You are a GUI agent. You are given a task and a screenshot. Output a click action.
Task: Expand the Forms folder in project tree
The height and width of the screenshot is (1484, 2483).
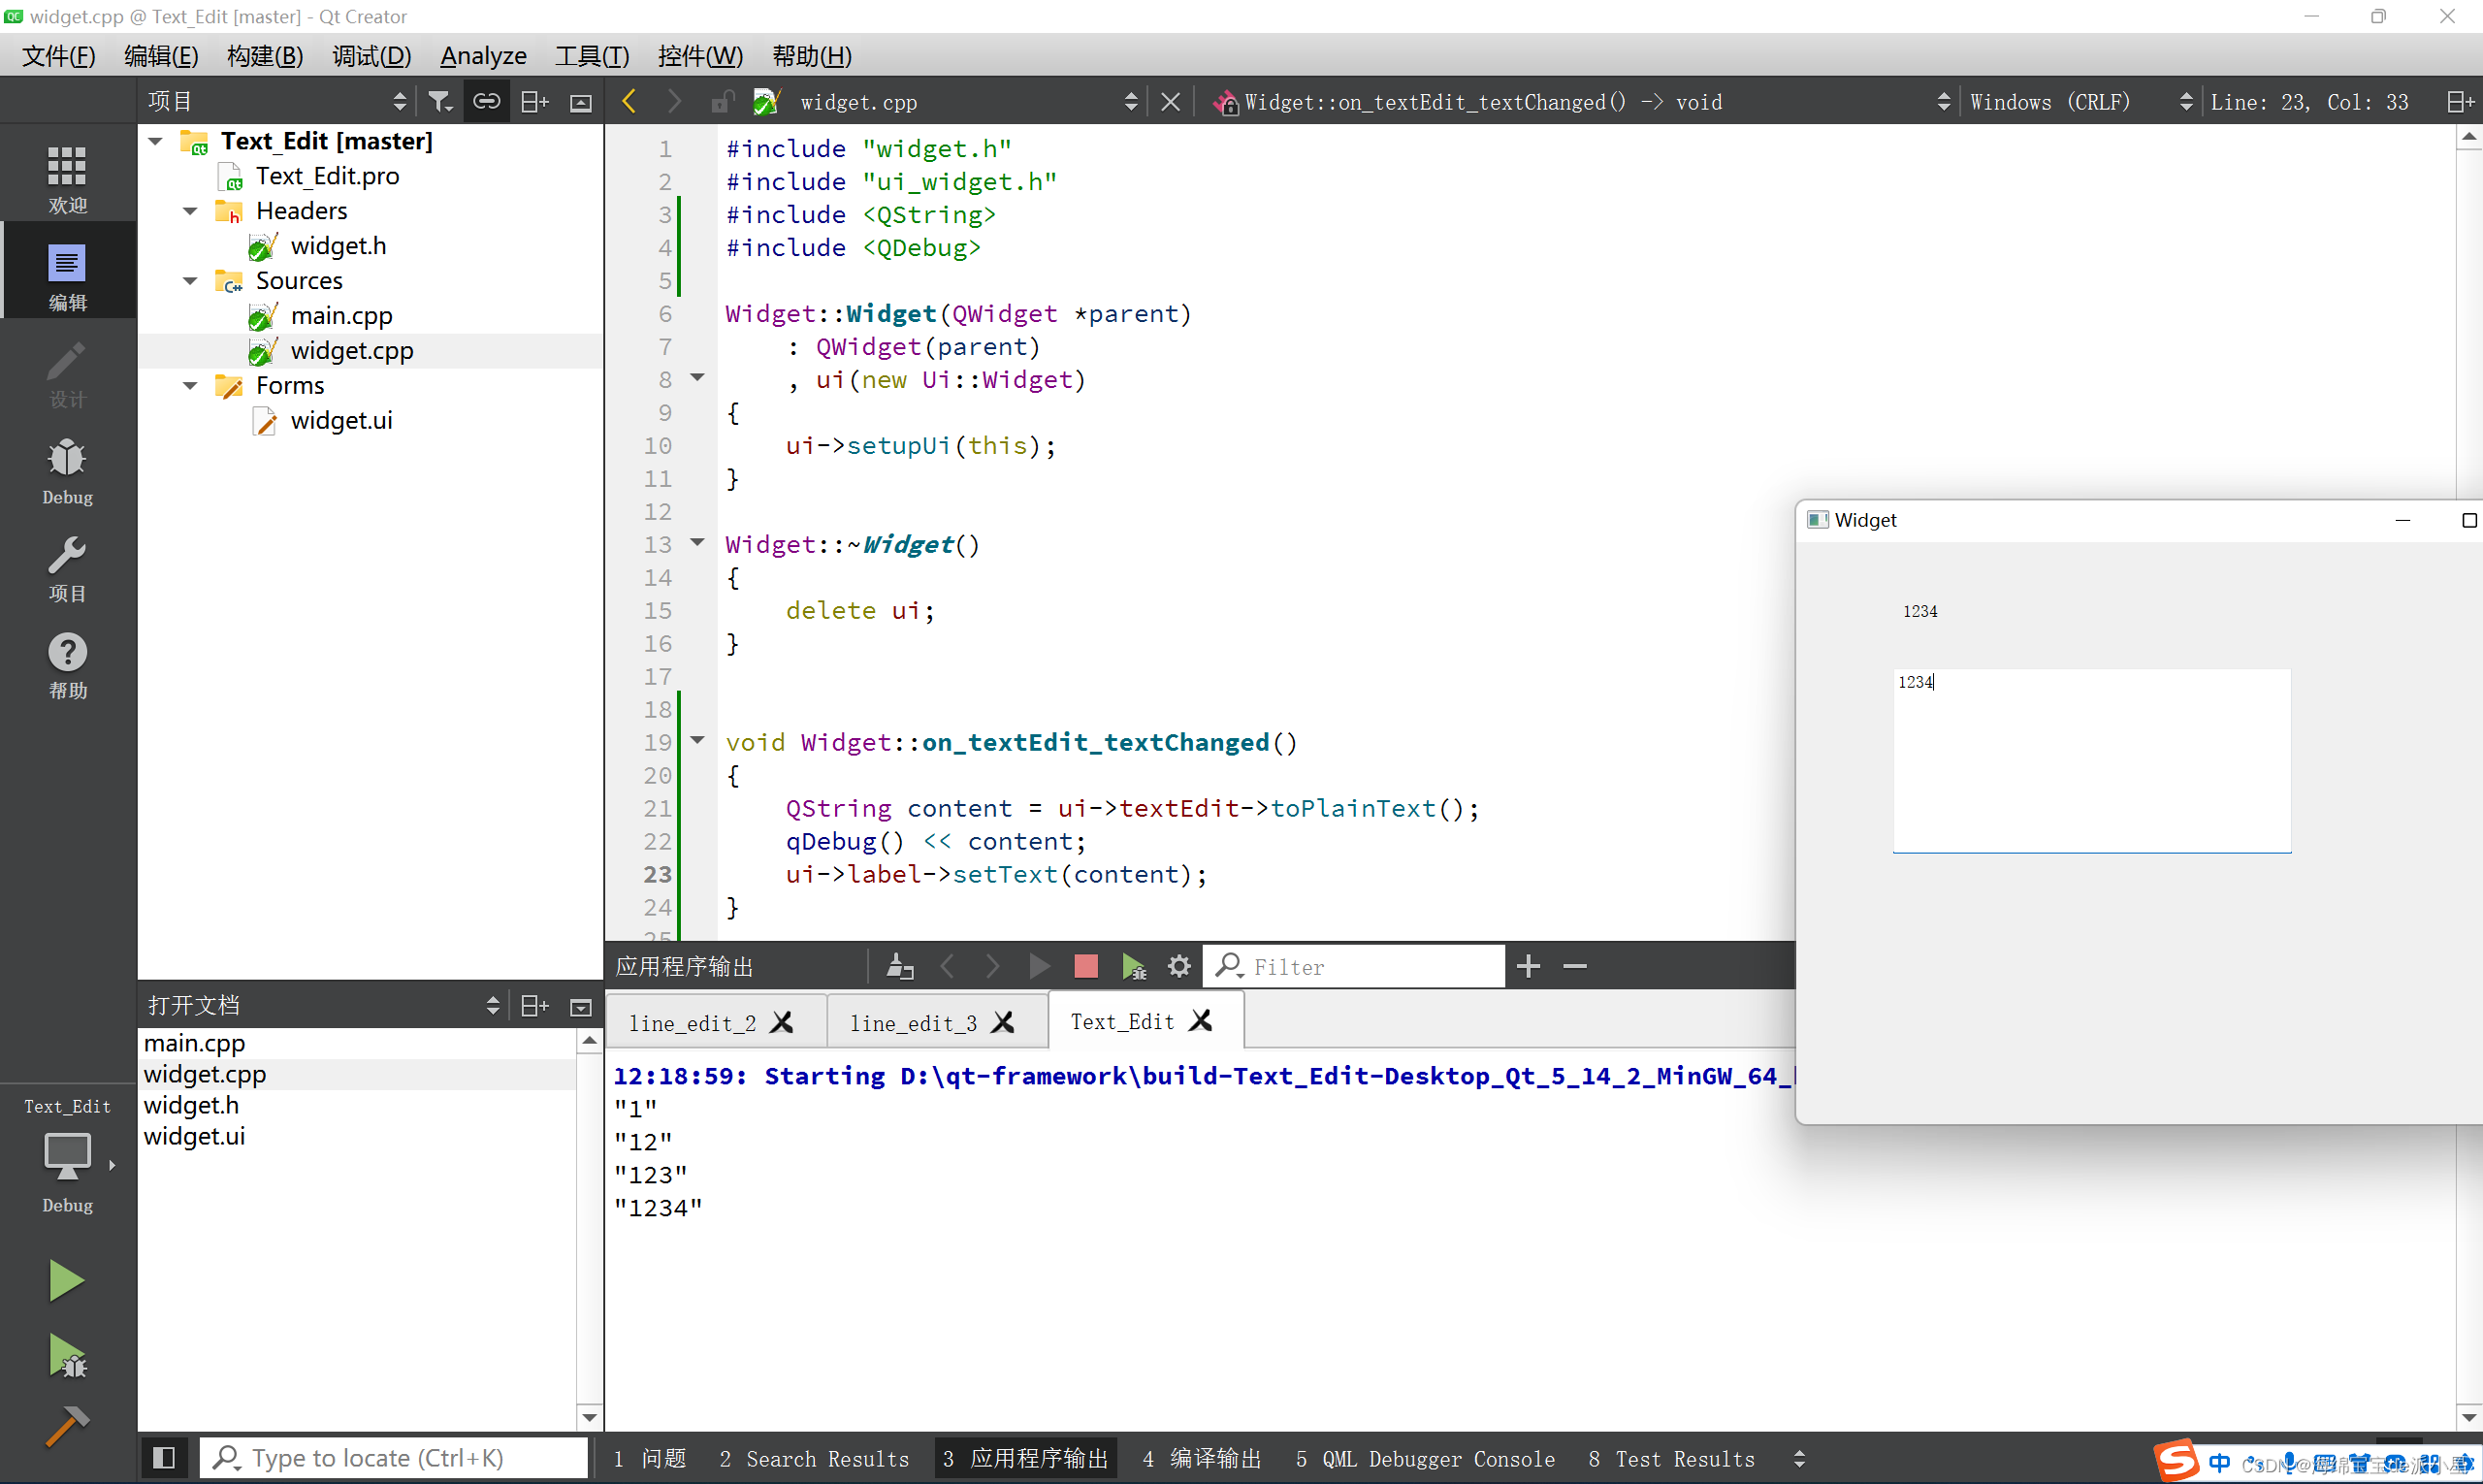pyautogui.click(x=189, y=385)
